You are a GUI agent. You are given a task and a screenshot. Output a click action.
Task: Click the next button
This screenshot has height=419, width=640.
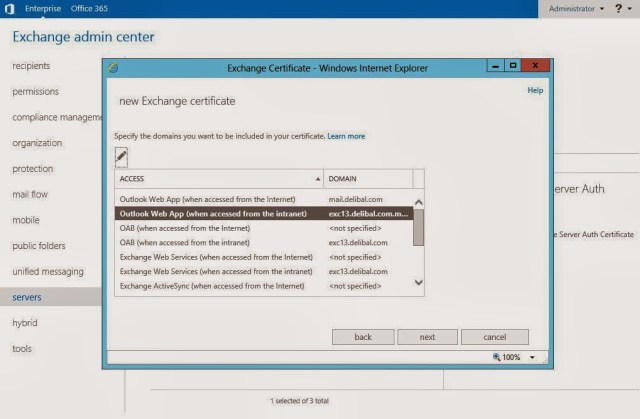pos(427,337)
